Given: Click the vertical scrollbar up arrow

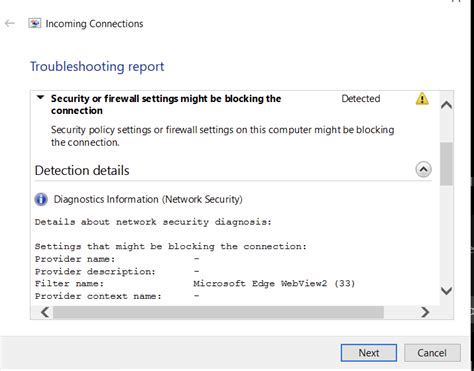Looking at the screenshot, I should point(446,105).
